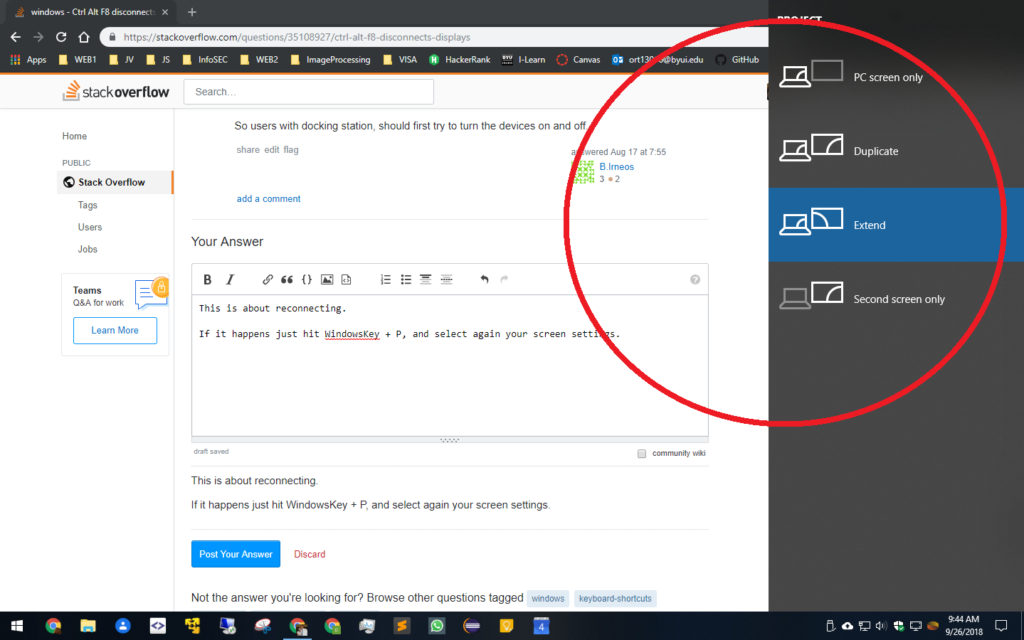
Task: Click the Bold formatting icon in editor
Action: (208, 280)
